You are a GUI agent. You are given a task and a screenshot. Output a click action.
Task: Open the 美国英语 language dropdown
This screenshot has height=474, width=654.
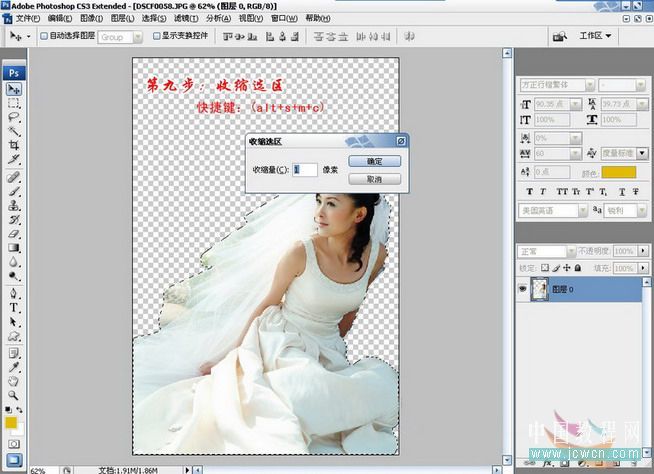[x=549, y=211]
